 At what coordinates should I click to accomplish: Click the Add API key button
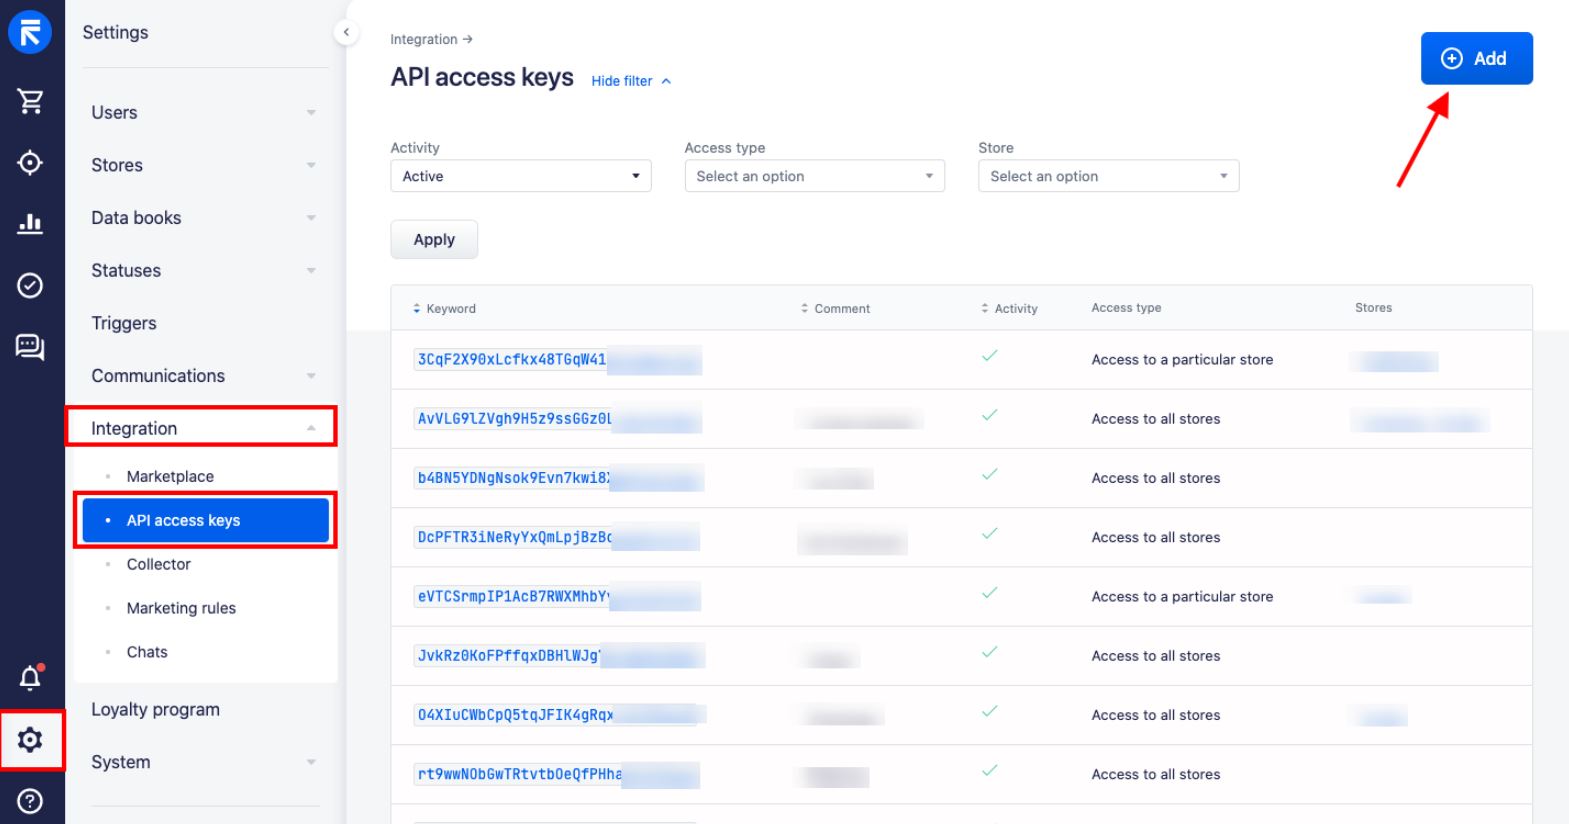click(x=1476, y=58)
